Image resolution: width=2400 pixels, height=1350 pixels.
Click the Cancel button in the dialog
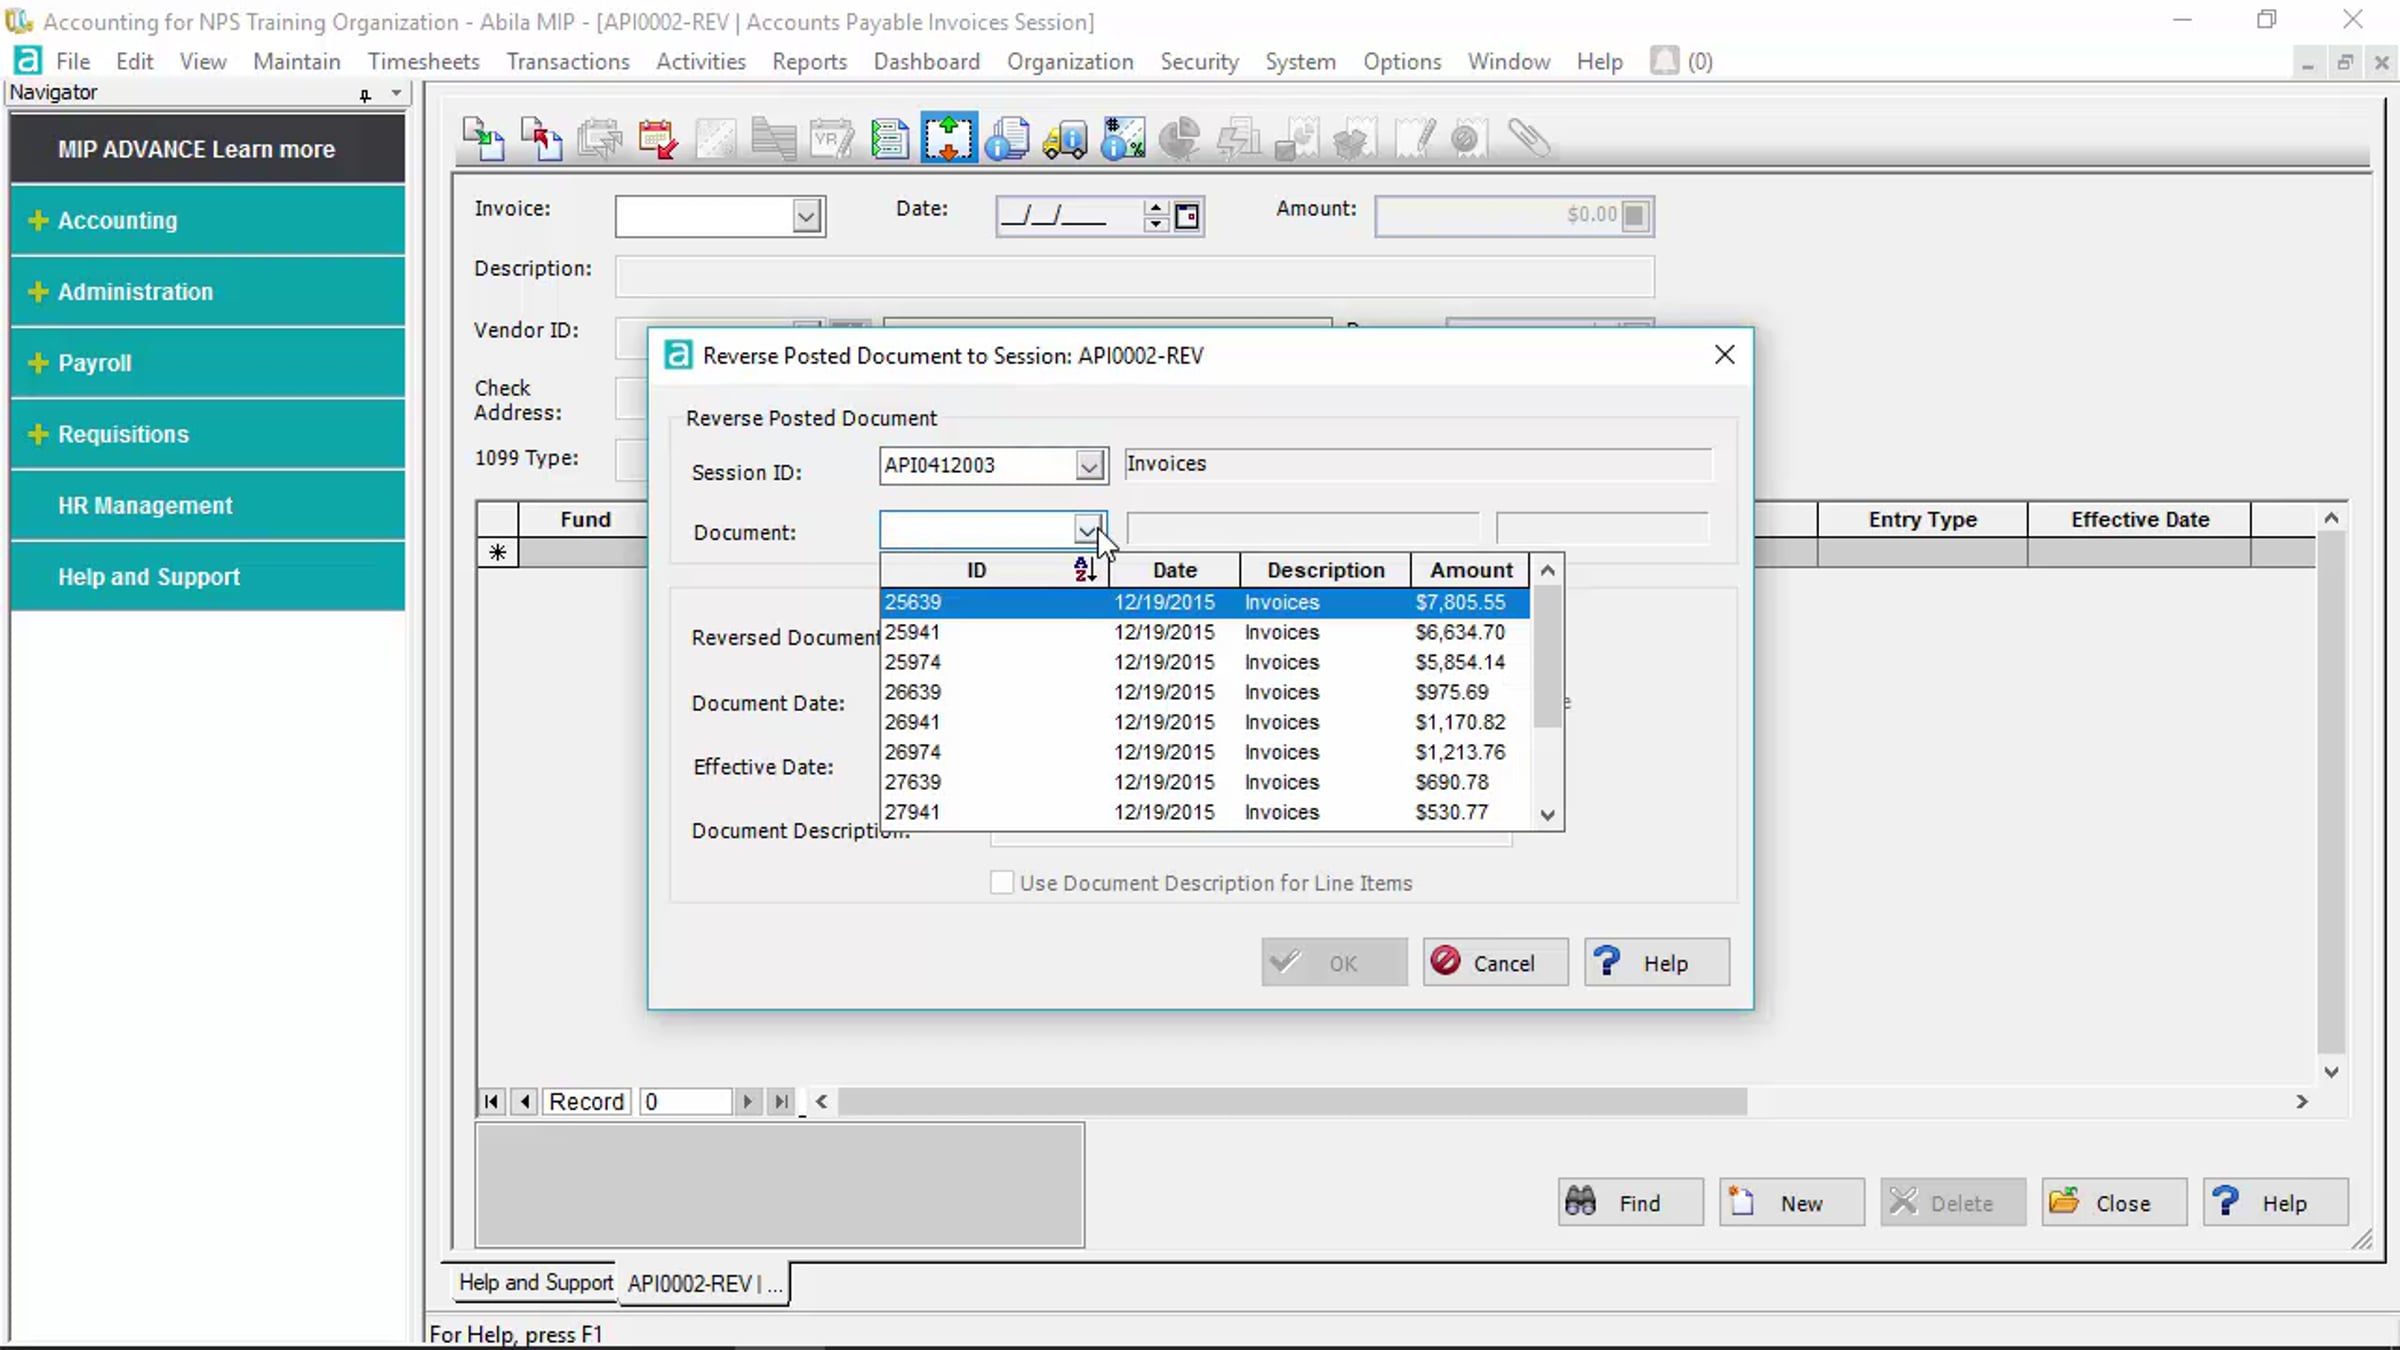tap(1496, 962)
